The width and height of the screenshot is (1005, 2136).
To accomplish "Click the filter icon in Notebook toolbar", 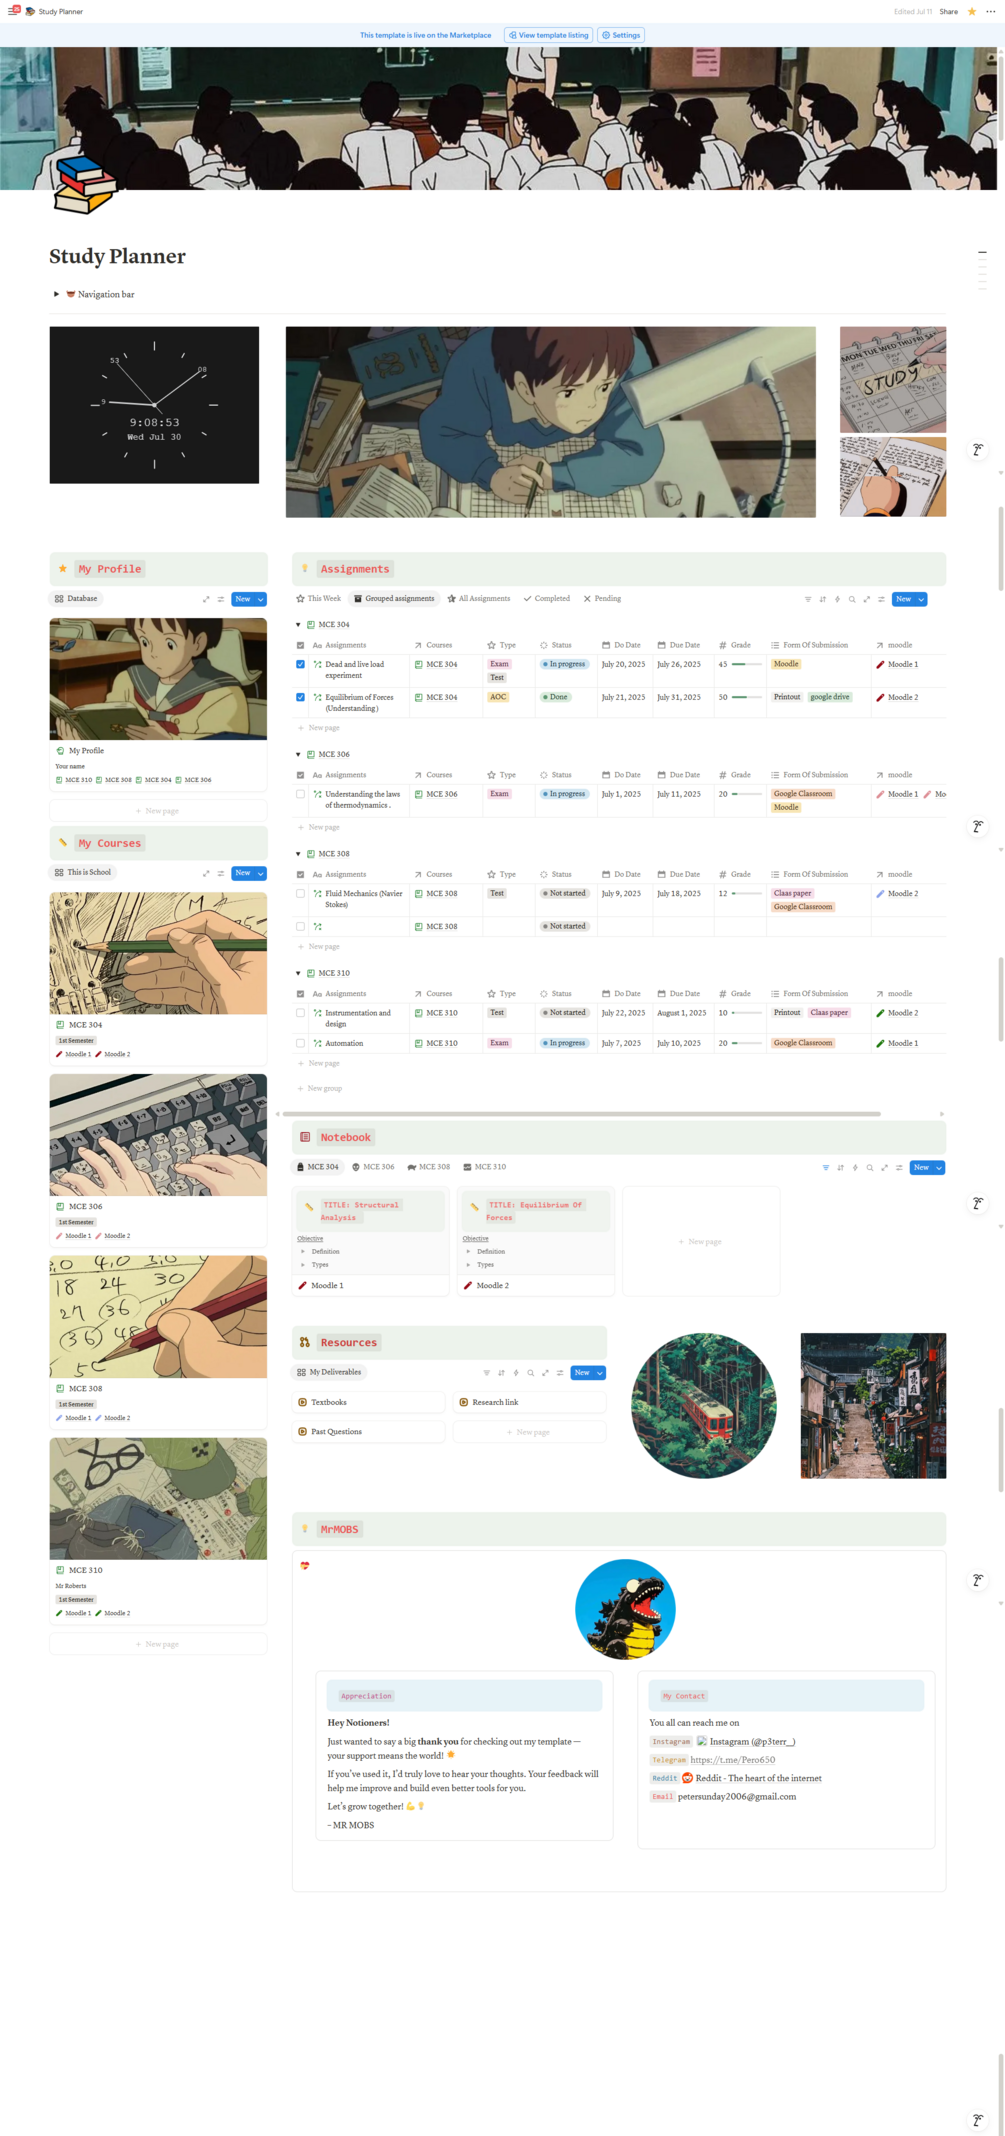I will point(826,1167).
